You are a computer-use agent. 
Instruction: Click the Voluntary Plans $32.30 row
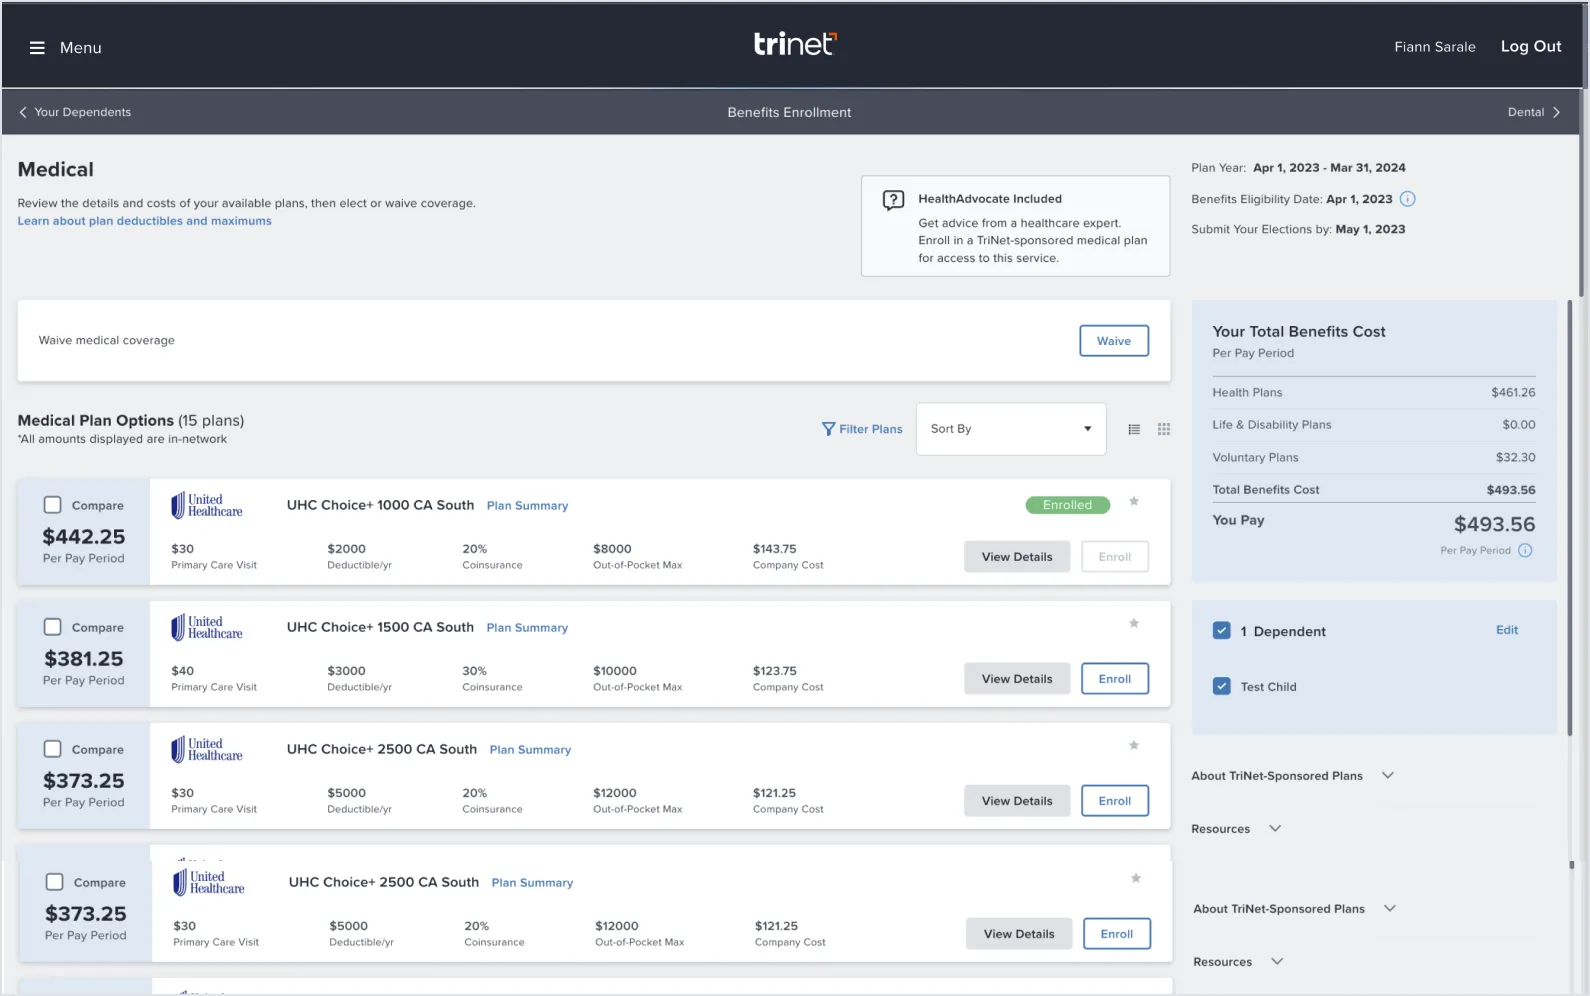pyautogui.click(x=1374, y=458)
